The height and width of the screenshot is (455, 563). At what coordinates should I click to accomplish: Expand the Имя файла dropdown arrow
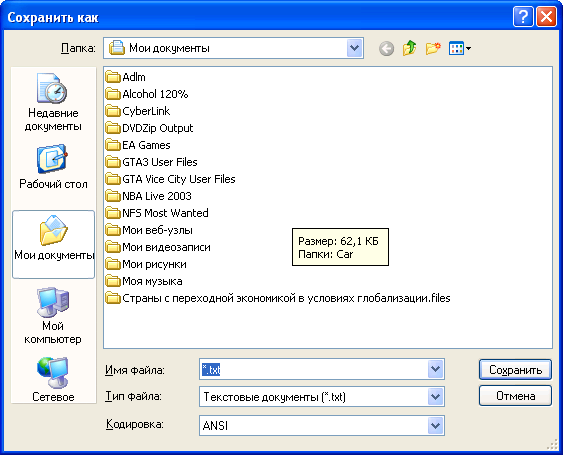point(435,369)
